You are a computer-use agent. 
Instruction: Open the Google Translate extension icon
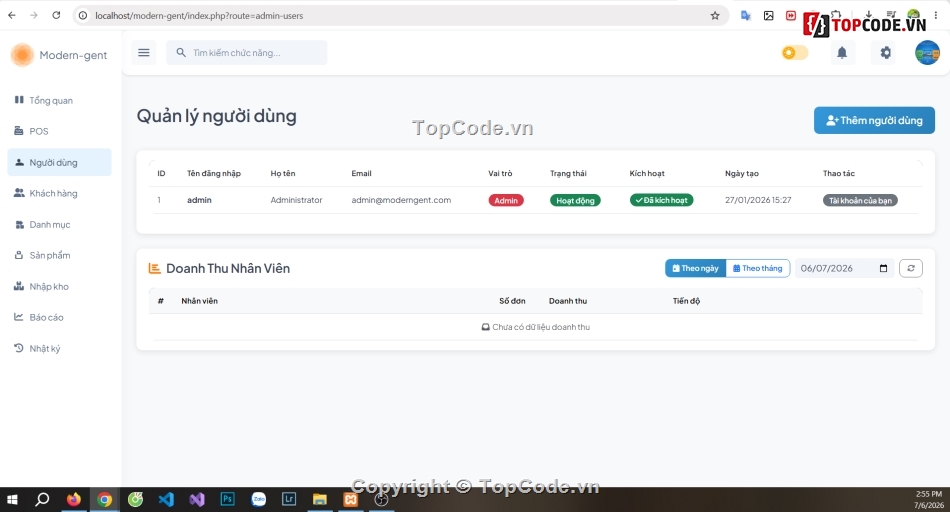click(x=746, y=16)
